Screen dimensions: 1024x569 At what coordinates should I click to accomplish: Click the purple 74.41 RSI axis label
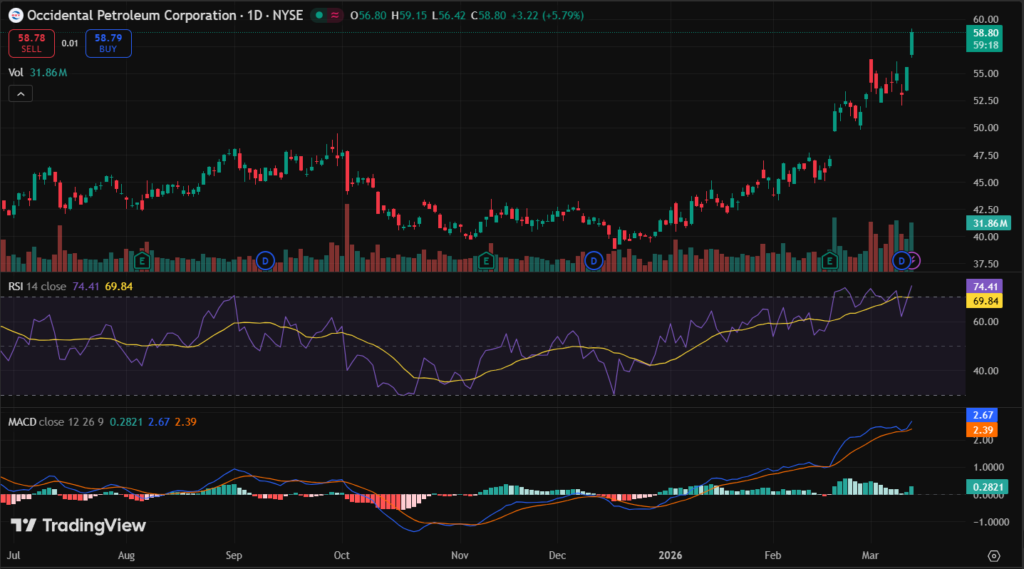pyautogui.click(x=987, y=286)
